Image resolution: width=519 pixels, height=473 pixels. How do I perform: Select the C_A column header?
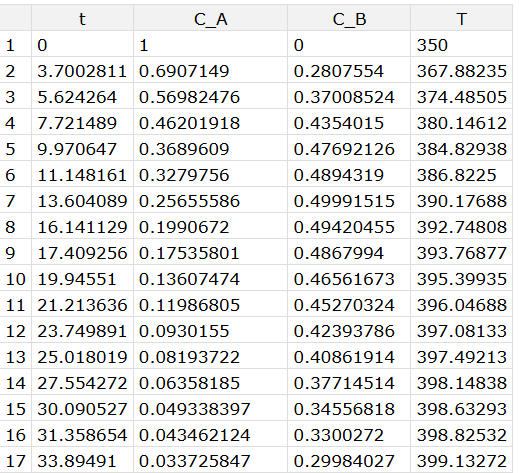point(210,18)
